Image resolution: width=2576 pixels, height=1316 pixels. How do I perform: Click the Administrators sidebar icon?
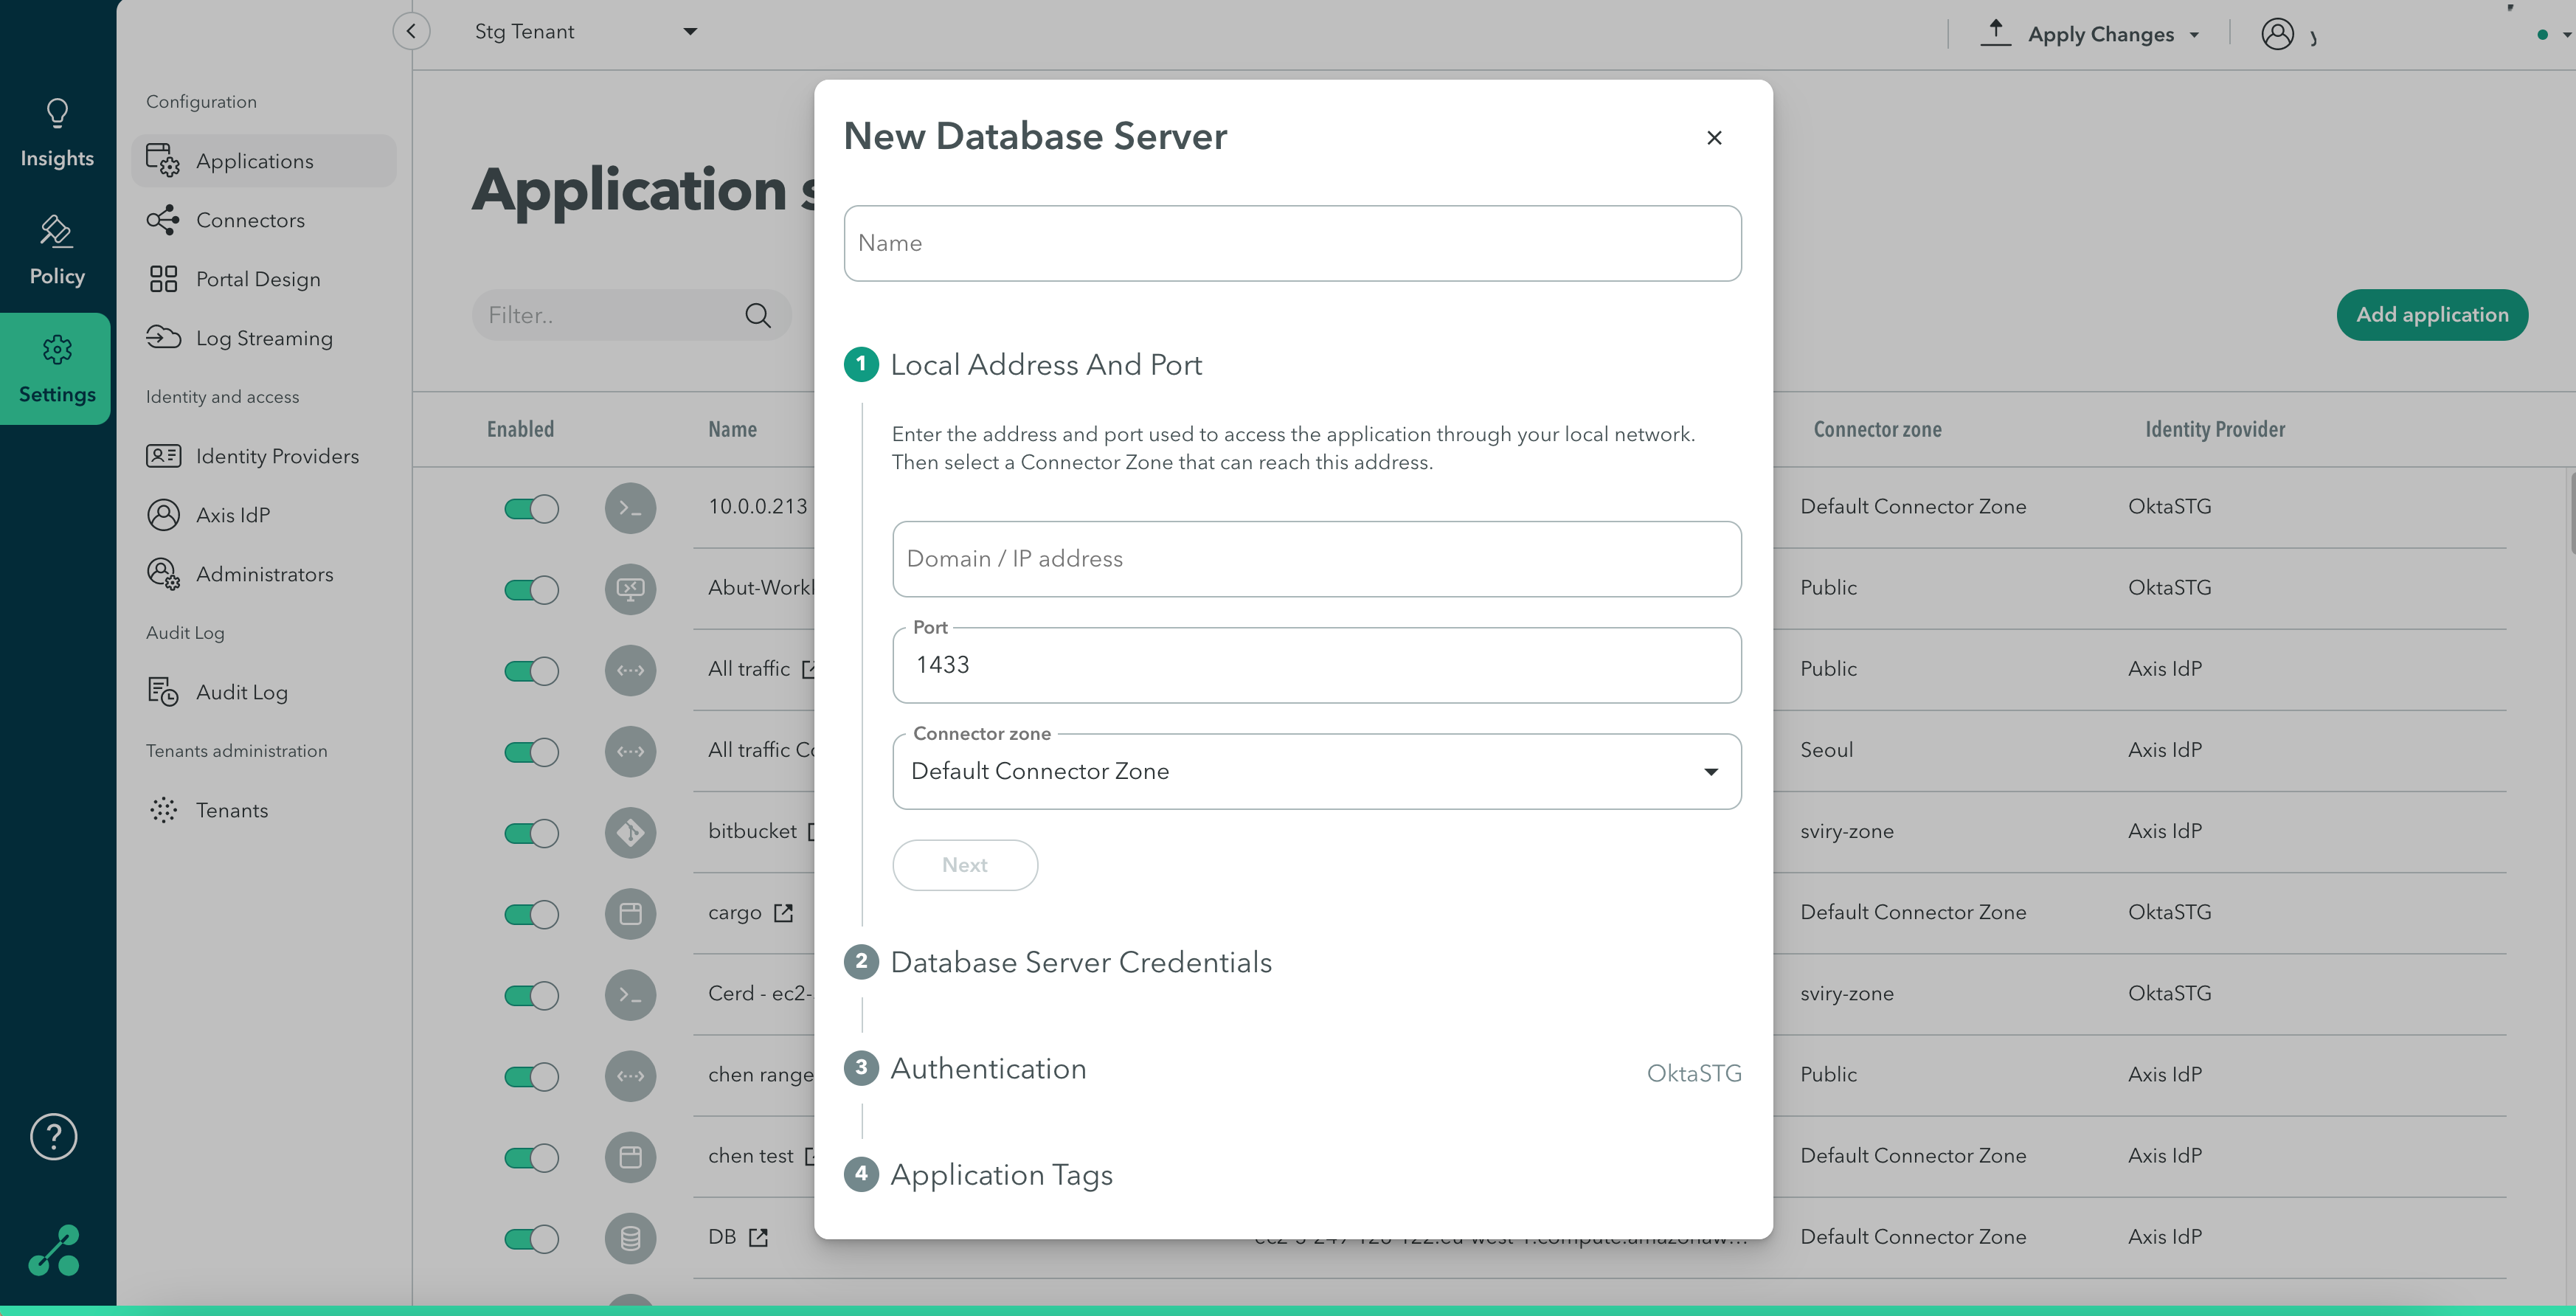tap(163, 574)
